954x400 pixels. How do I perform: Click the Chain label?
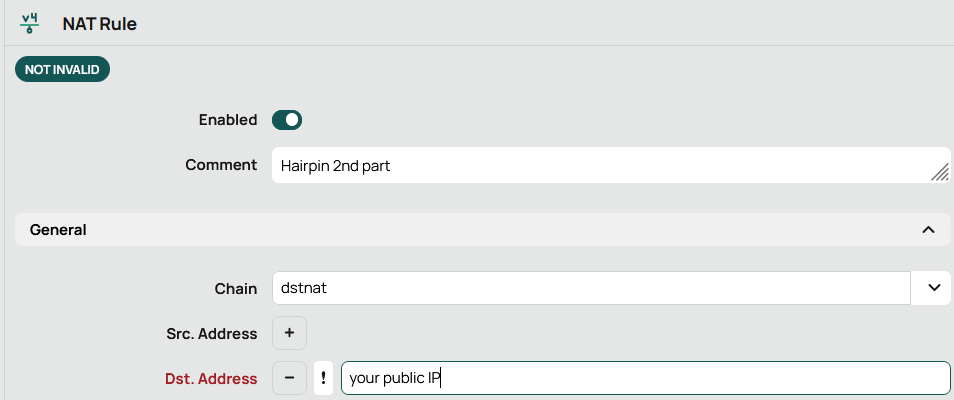(x=236, y=288)
